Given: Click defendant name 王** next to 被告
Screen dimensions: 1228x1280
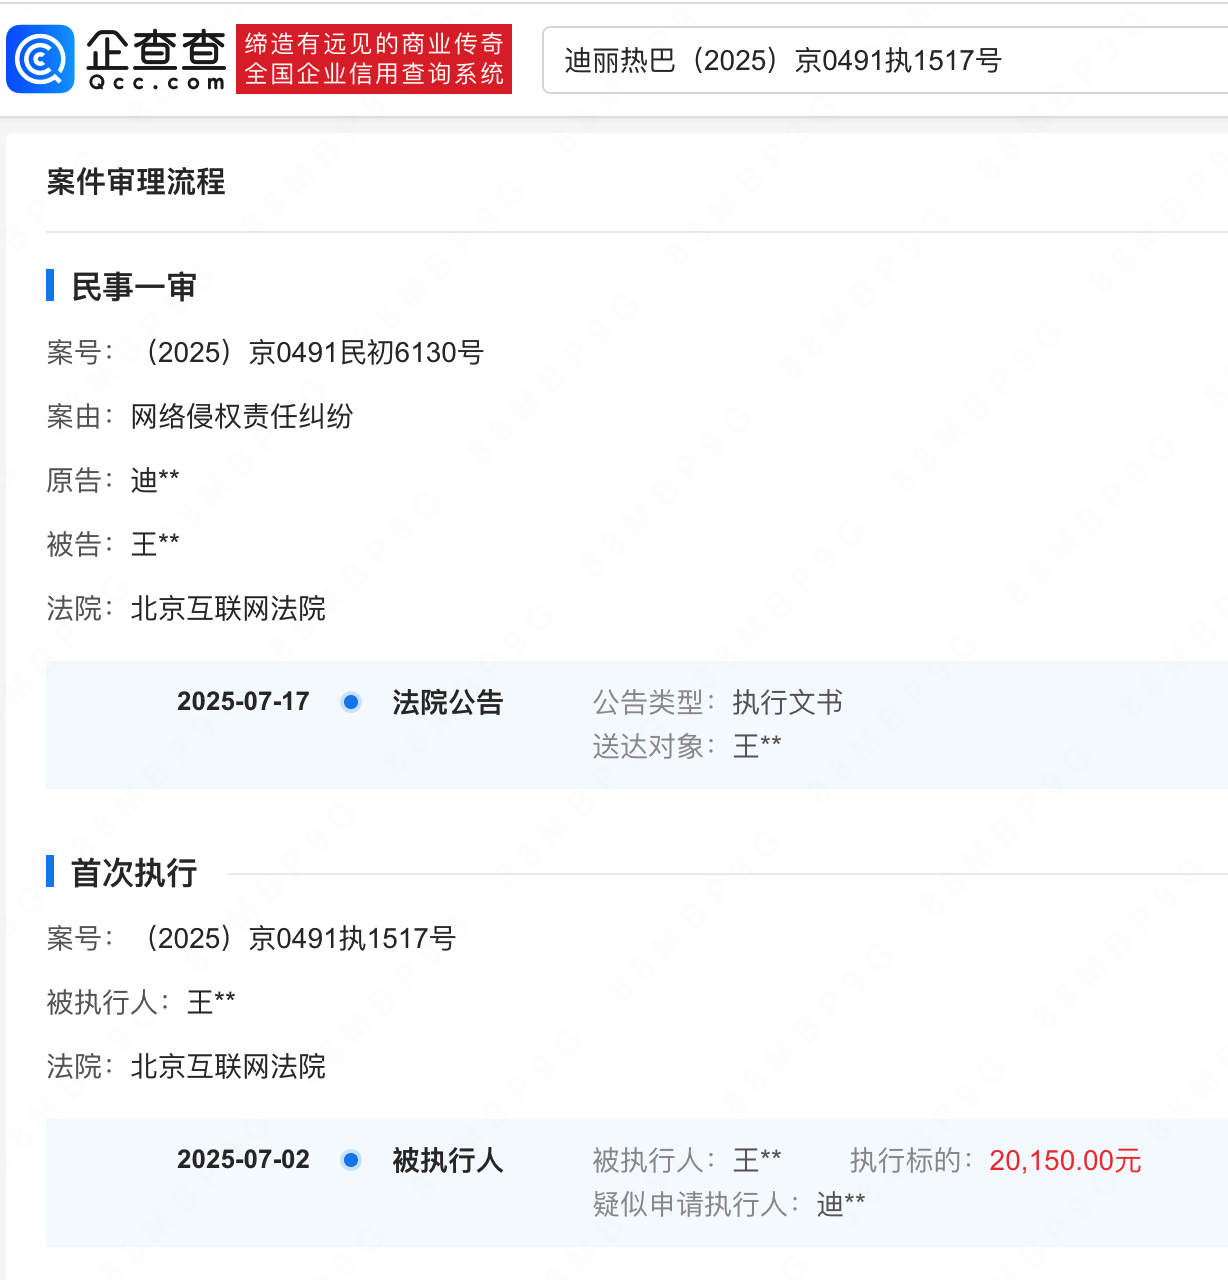Looking at the screenshot, I should coord(155,544).
